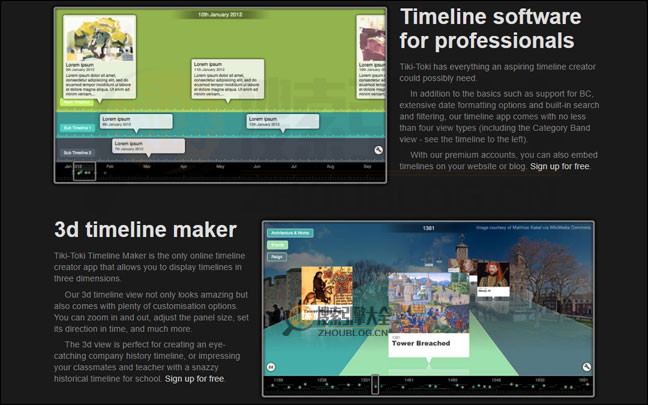
Task: Open the centre Lorem ipsum card in green band
Action: 228,79
